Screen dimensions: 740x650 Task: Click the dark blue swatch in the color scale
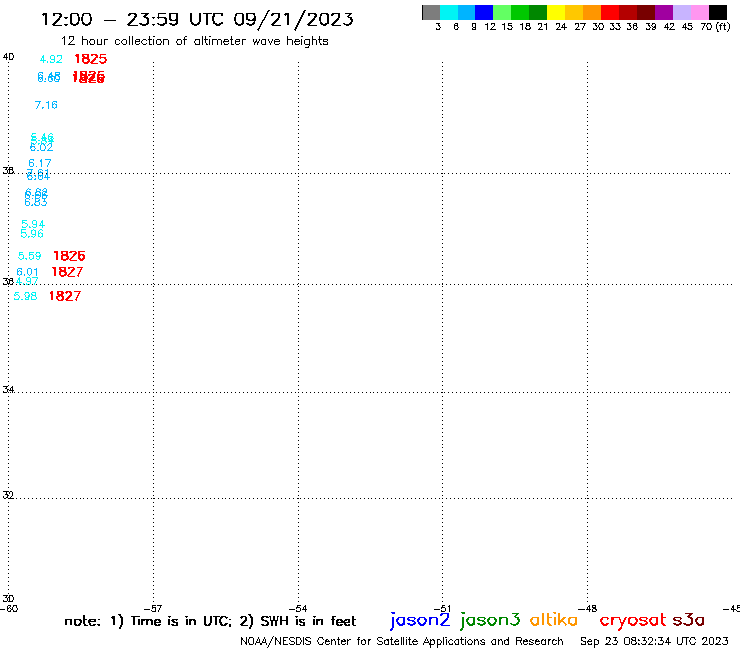tap(484, 12)
